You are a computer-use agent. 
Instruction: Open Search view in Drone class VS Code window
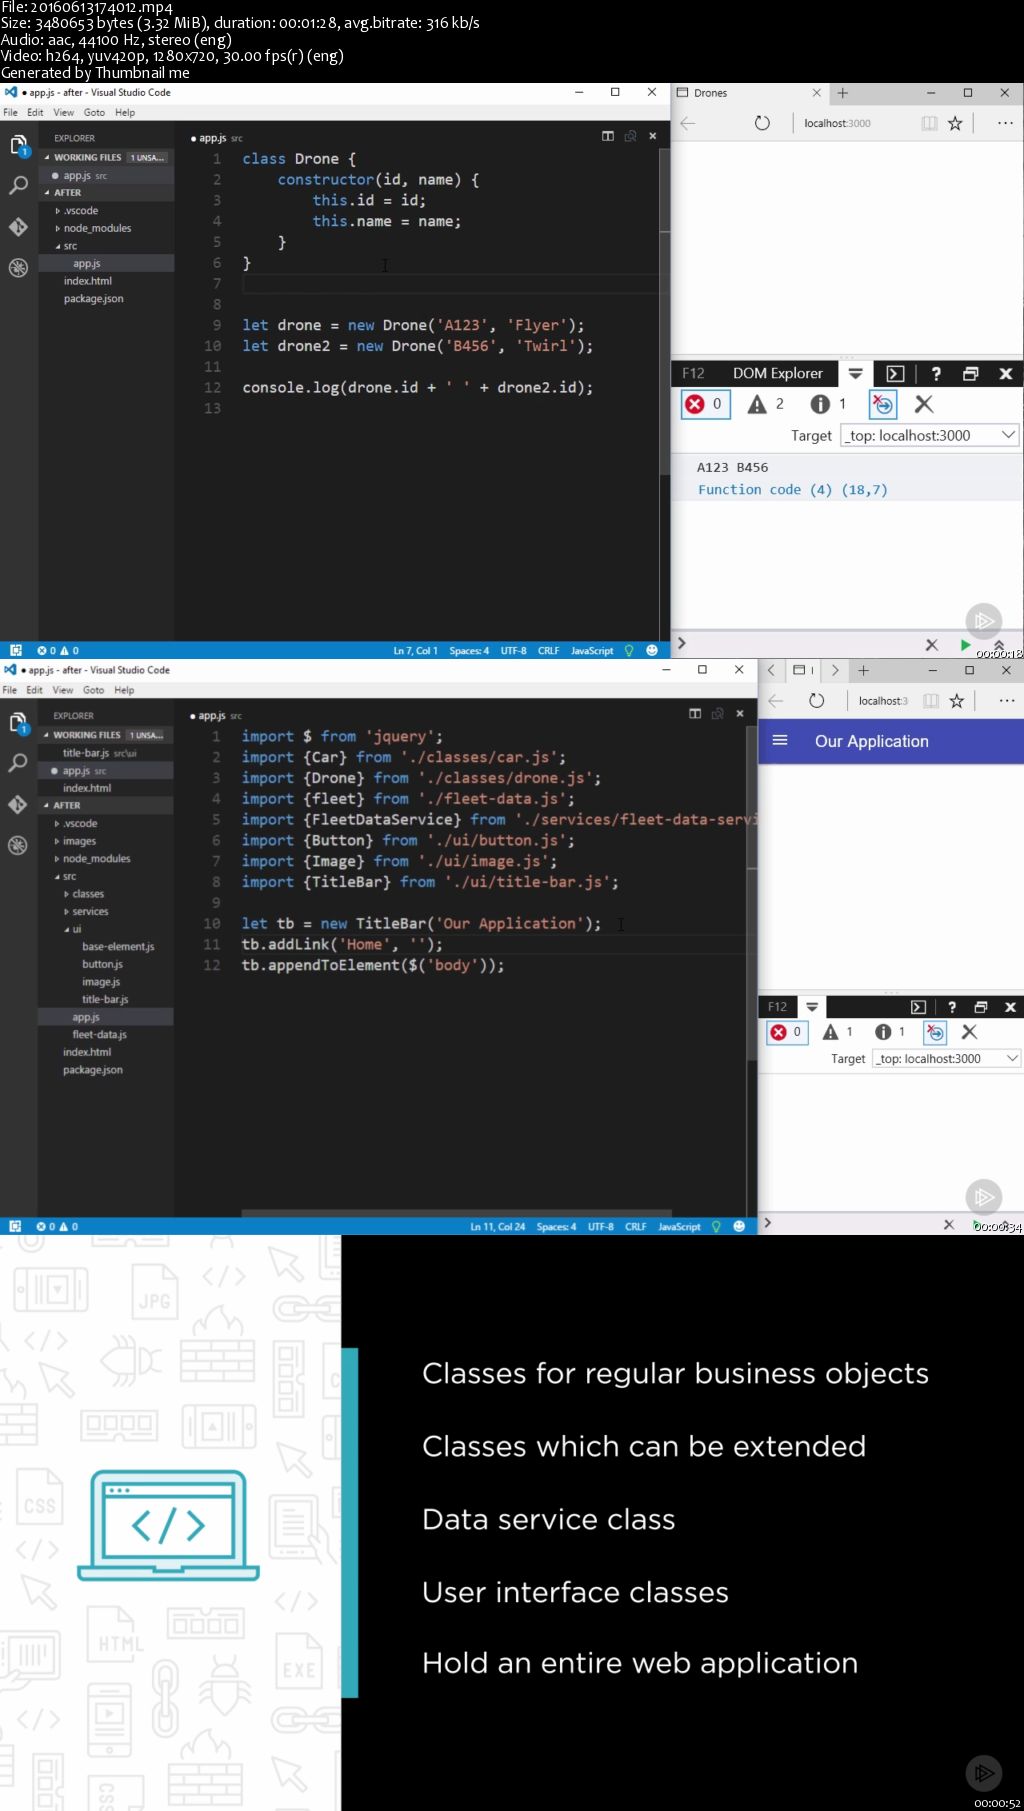pyautogui.click(x=18, y=186)
